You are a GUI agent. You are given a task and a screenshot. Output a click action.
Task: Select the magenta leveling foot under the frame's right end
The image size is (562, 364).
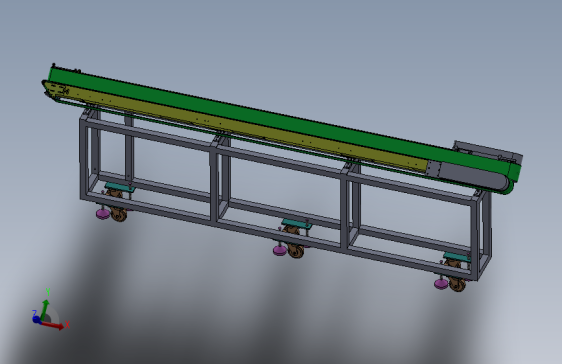click(441, 284)
